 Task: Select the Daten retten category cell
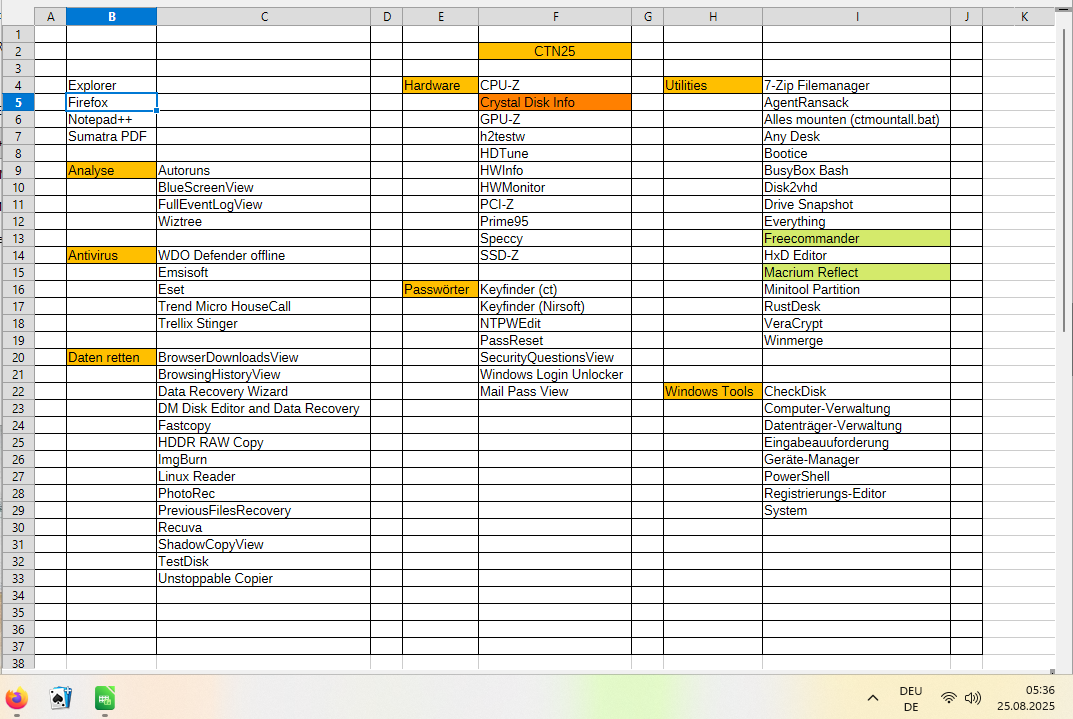coord(112,357)
